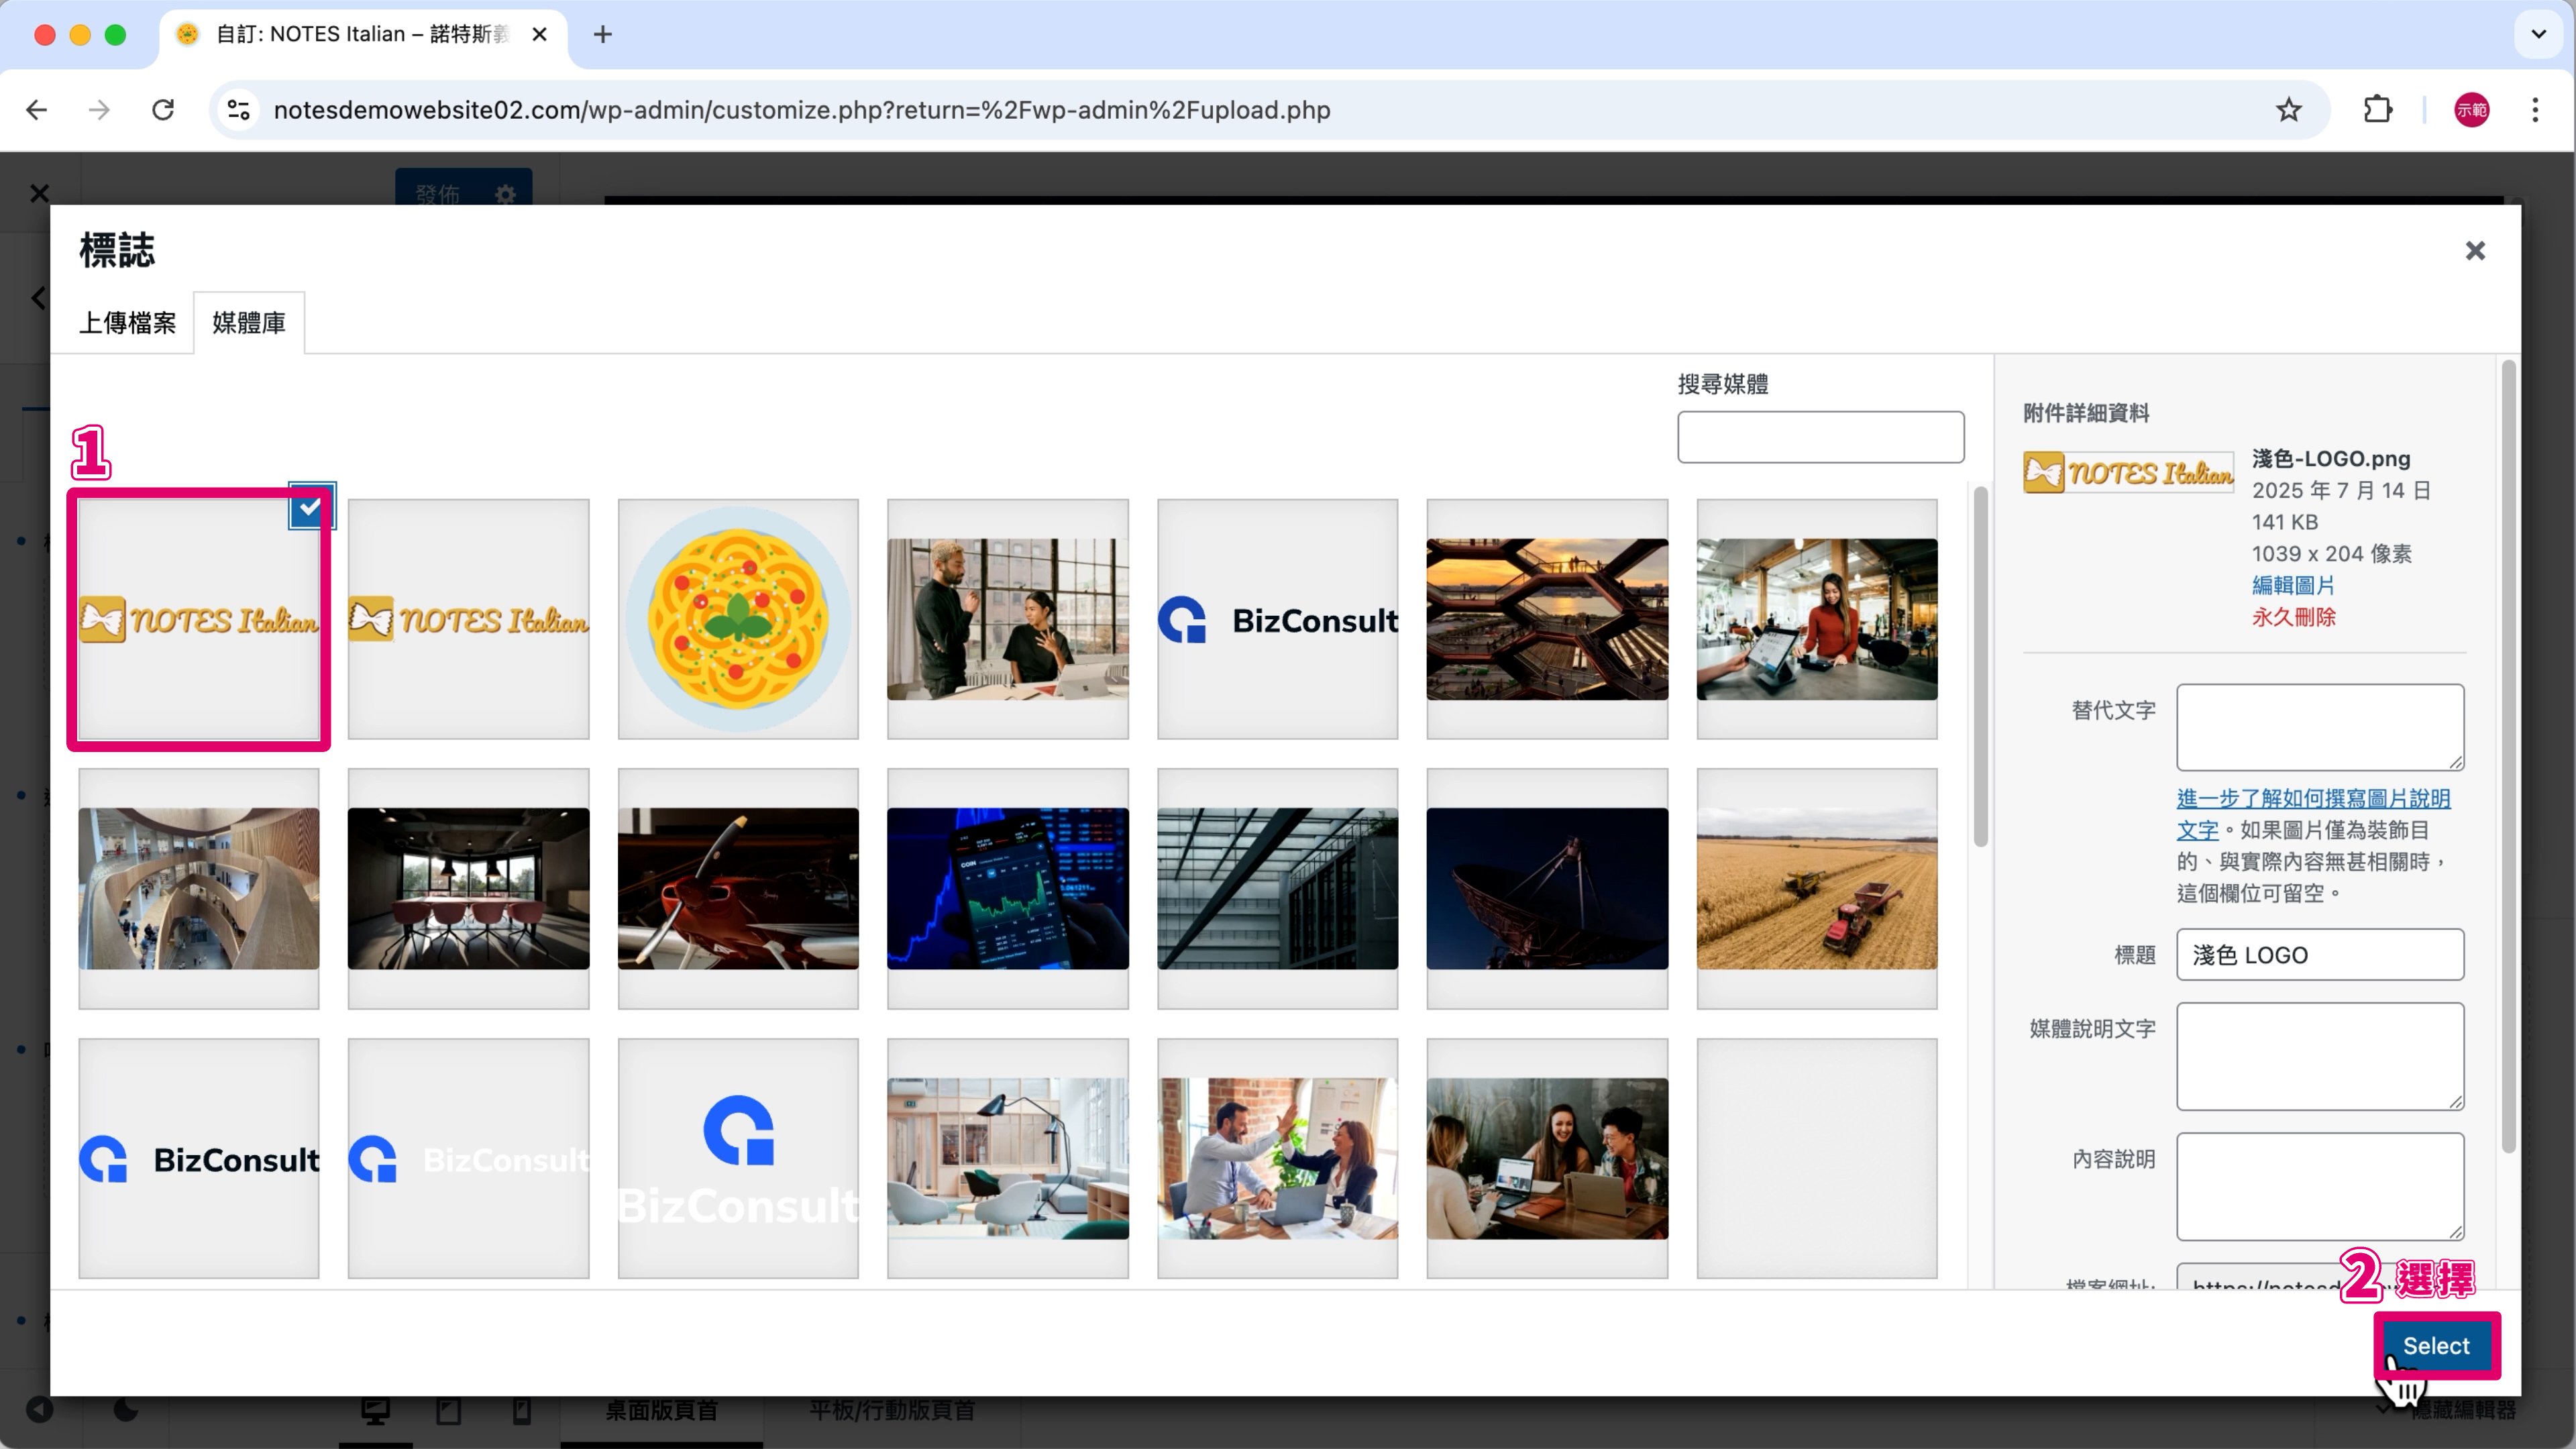Click the site information icon in address bar
This screenshot has height=1449, width=2576.
point(238,110)
